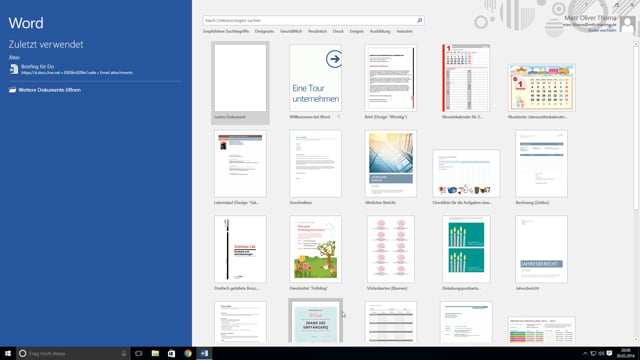
Task: Choose the Rechnung (Zeitlos) template
Action: pyautogui.click(x=542, y=164)
